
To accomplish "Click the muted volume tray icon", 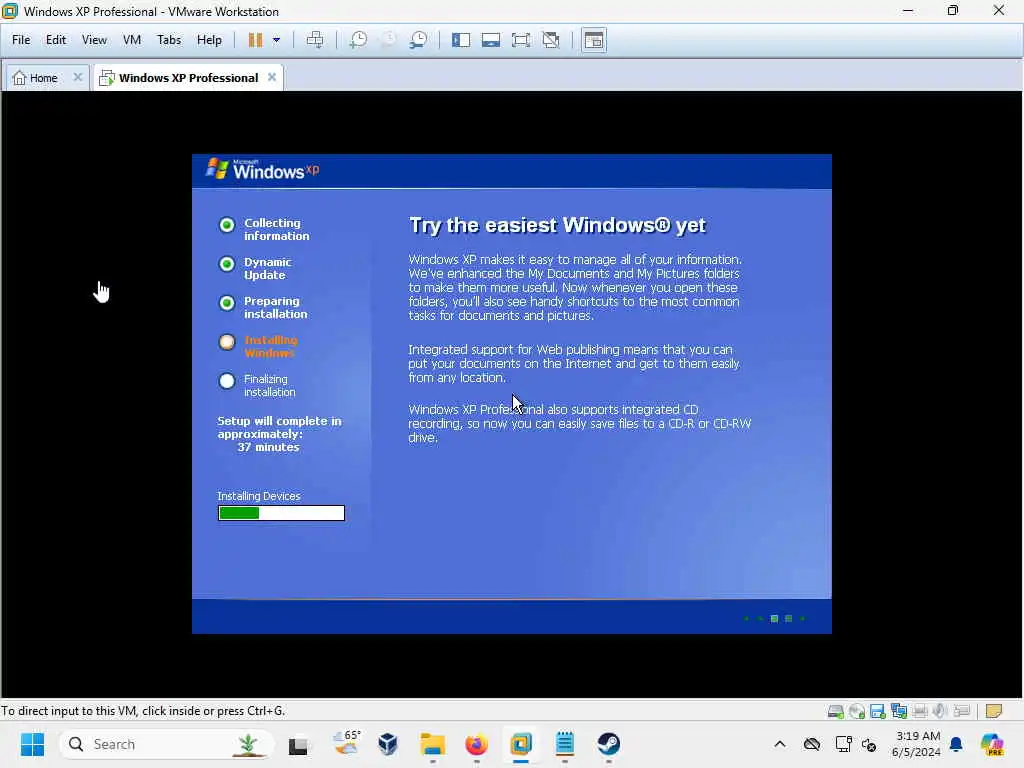I will click(x=869, y=744).
